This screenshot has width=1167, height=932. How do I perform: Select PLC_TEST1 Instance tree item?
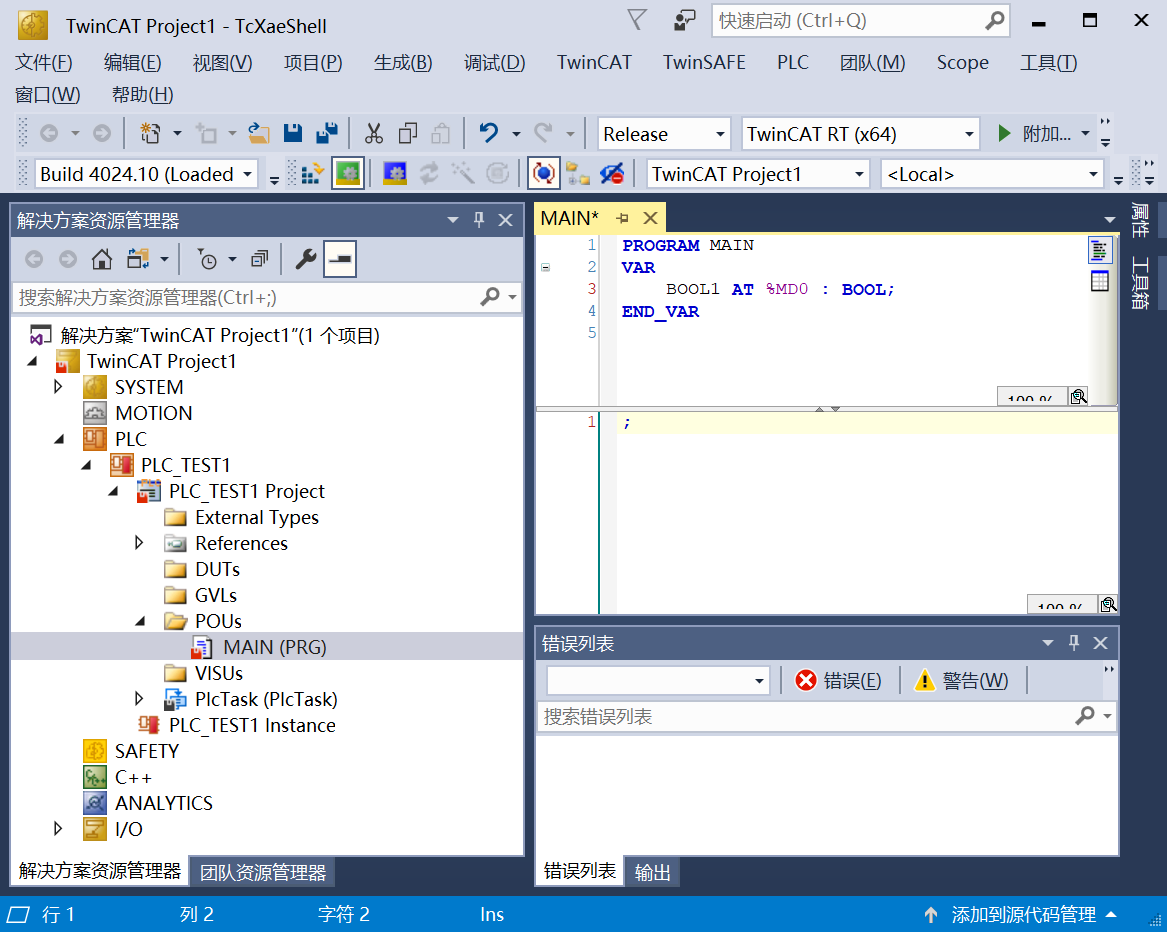(252, 725)
